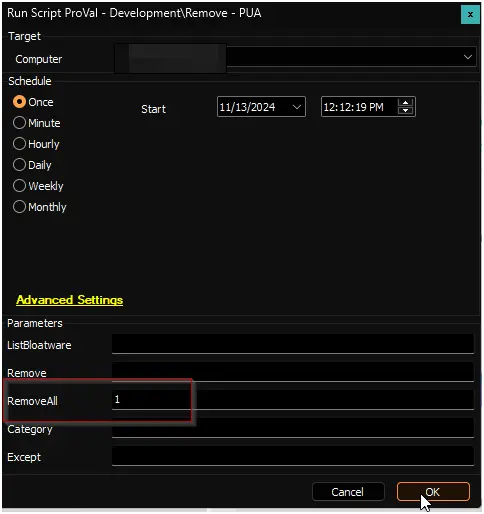The width and height of the screenshot is (484, 514).
Task: Close the Run Script dialog window
Action: pyautogui.click(x=470, y=15)
